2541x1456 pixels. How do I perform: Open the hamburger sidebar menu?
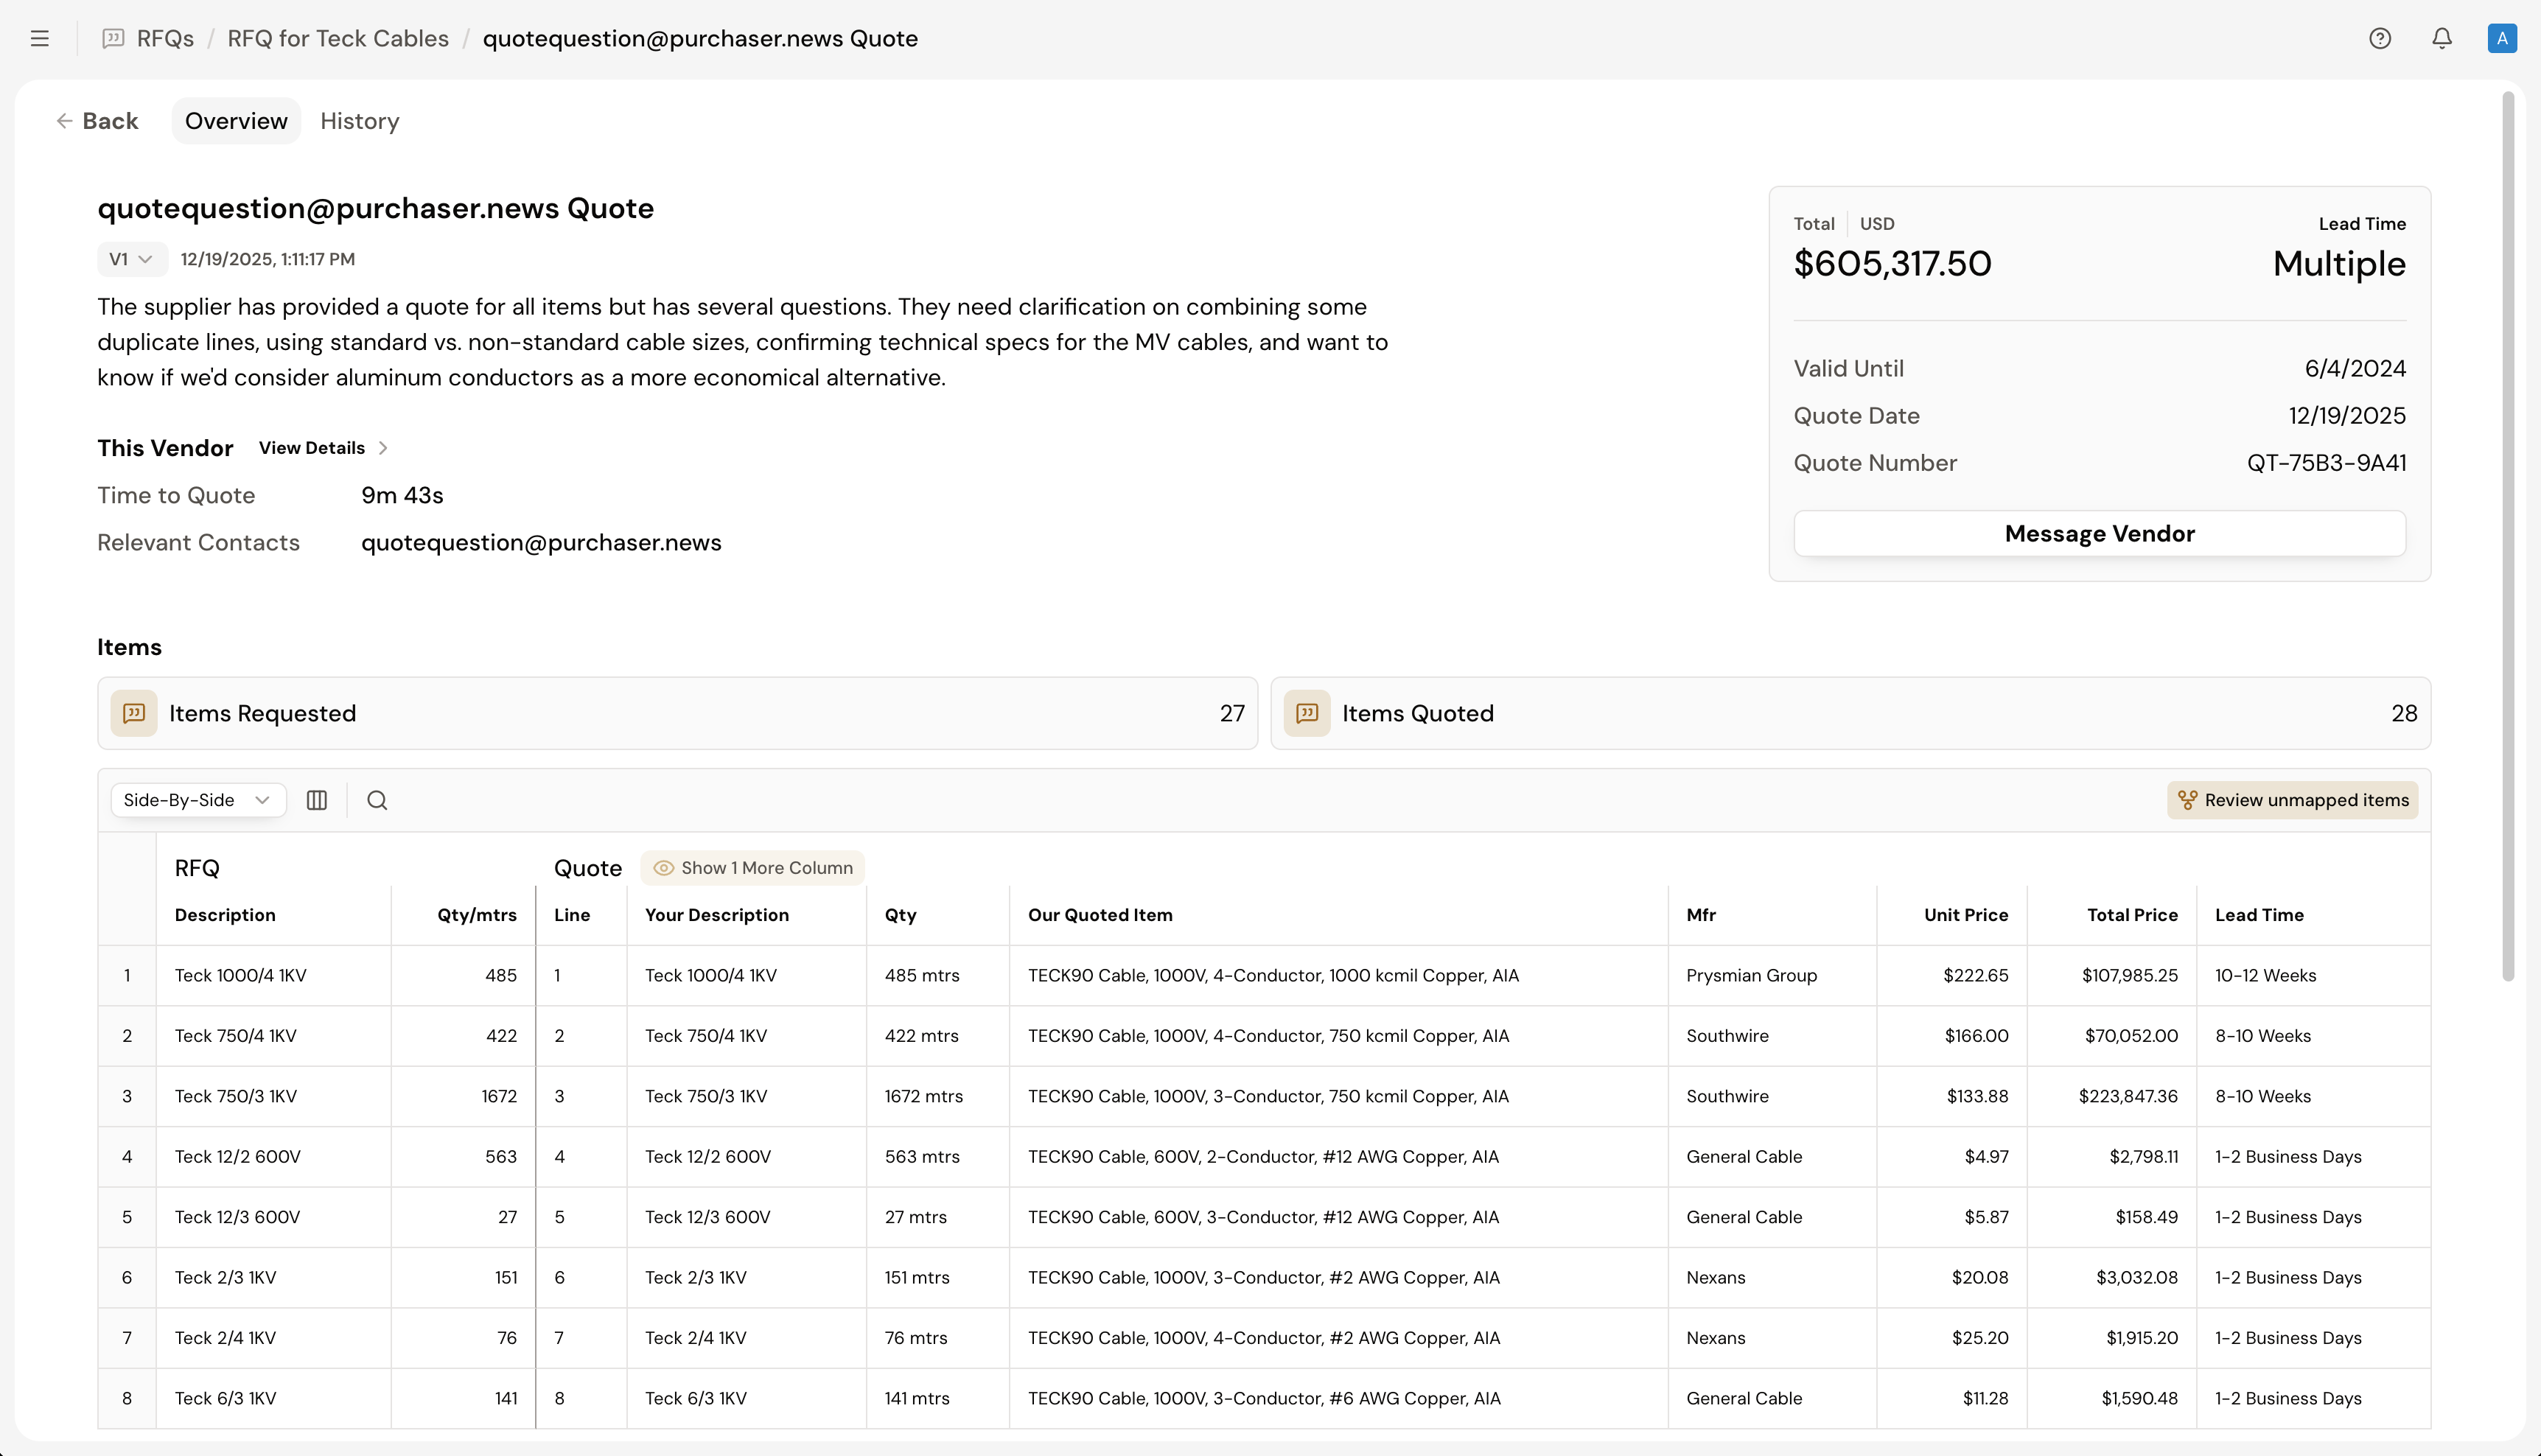pyautogui.click(x=40, y=38)
